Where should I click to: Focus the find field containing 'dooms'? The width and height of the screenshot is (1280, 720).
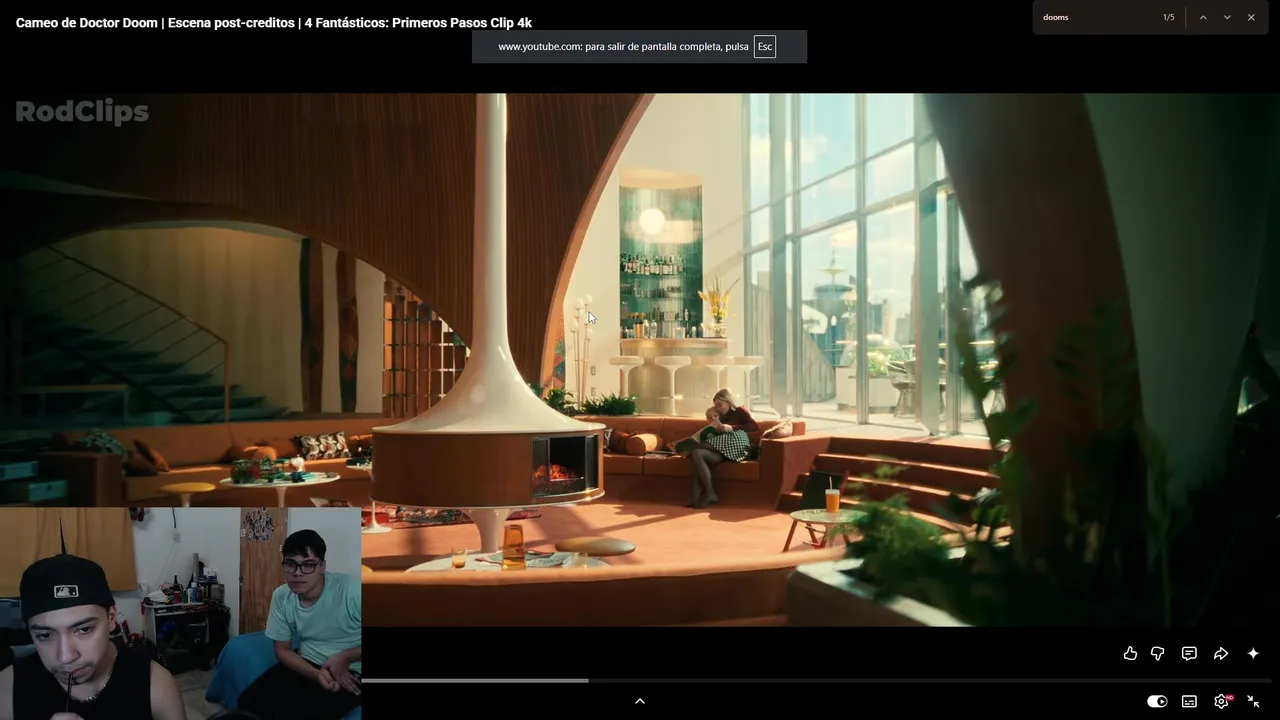(1095, 17)
